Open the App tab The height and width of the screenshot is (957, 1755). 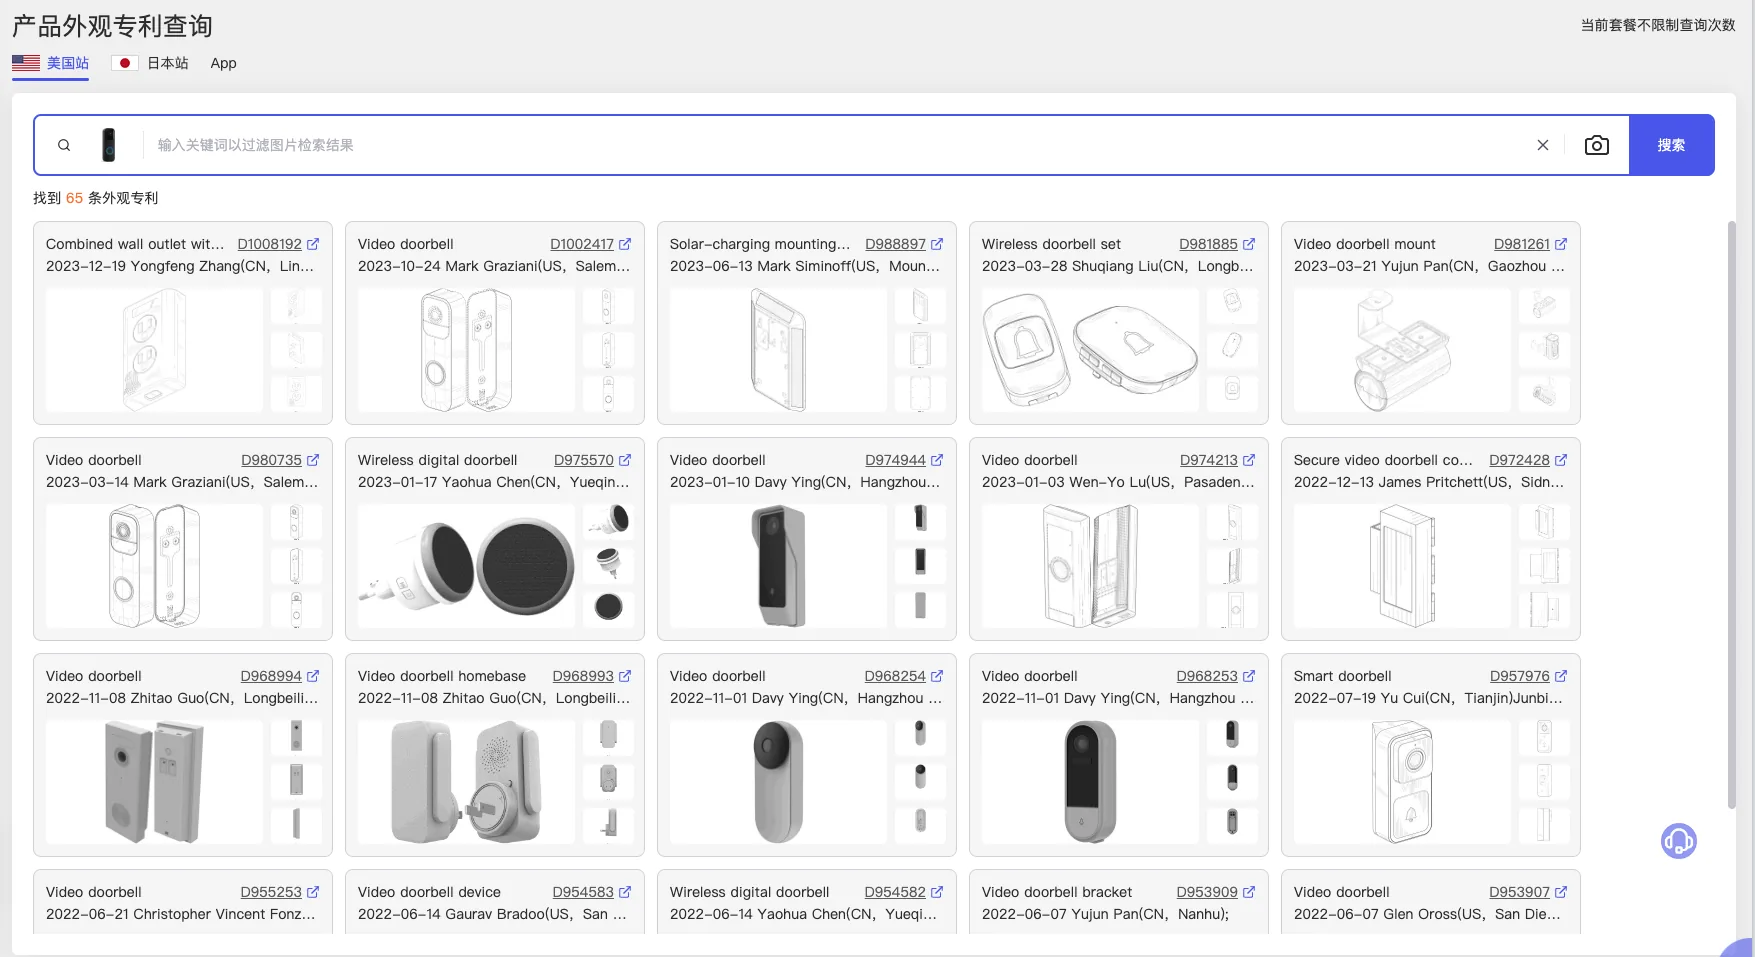(223, 63)
